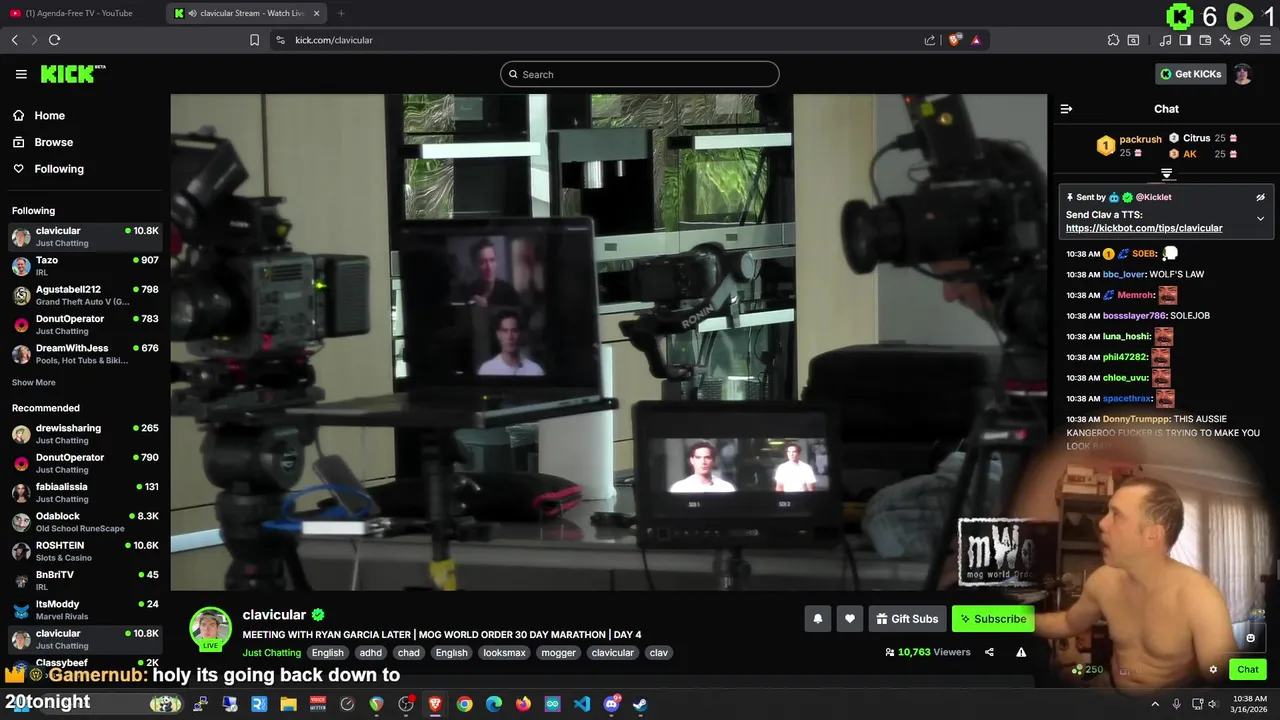
Task: Open the kickbot tips link
Action: (x=1144, y=228)
